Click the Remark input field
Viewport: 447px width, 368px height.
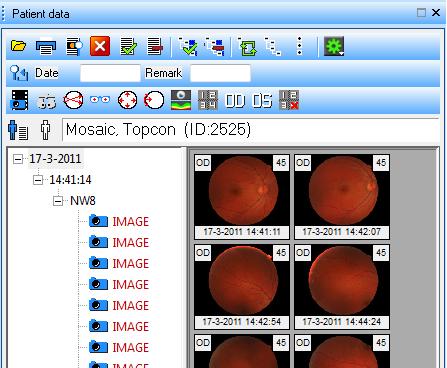click(x=220, y=73)
